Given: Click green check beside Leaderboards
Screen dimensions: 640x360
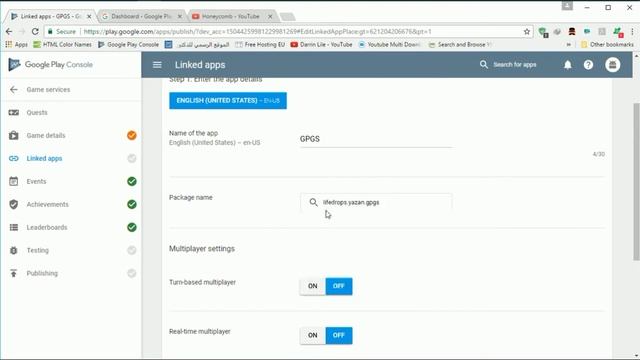Looking at the screenshot, I should [131, 227].
